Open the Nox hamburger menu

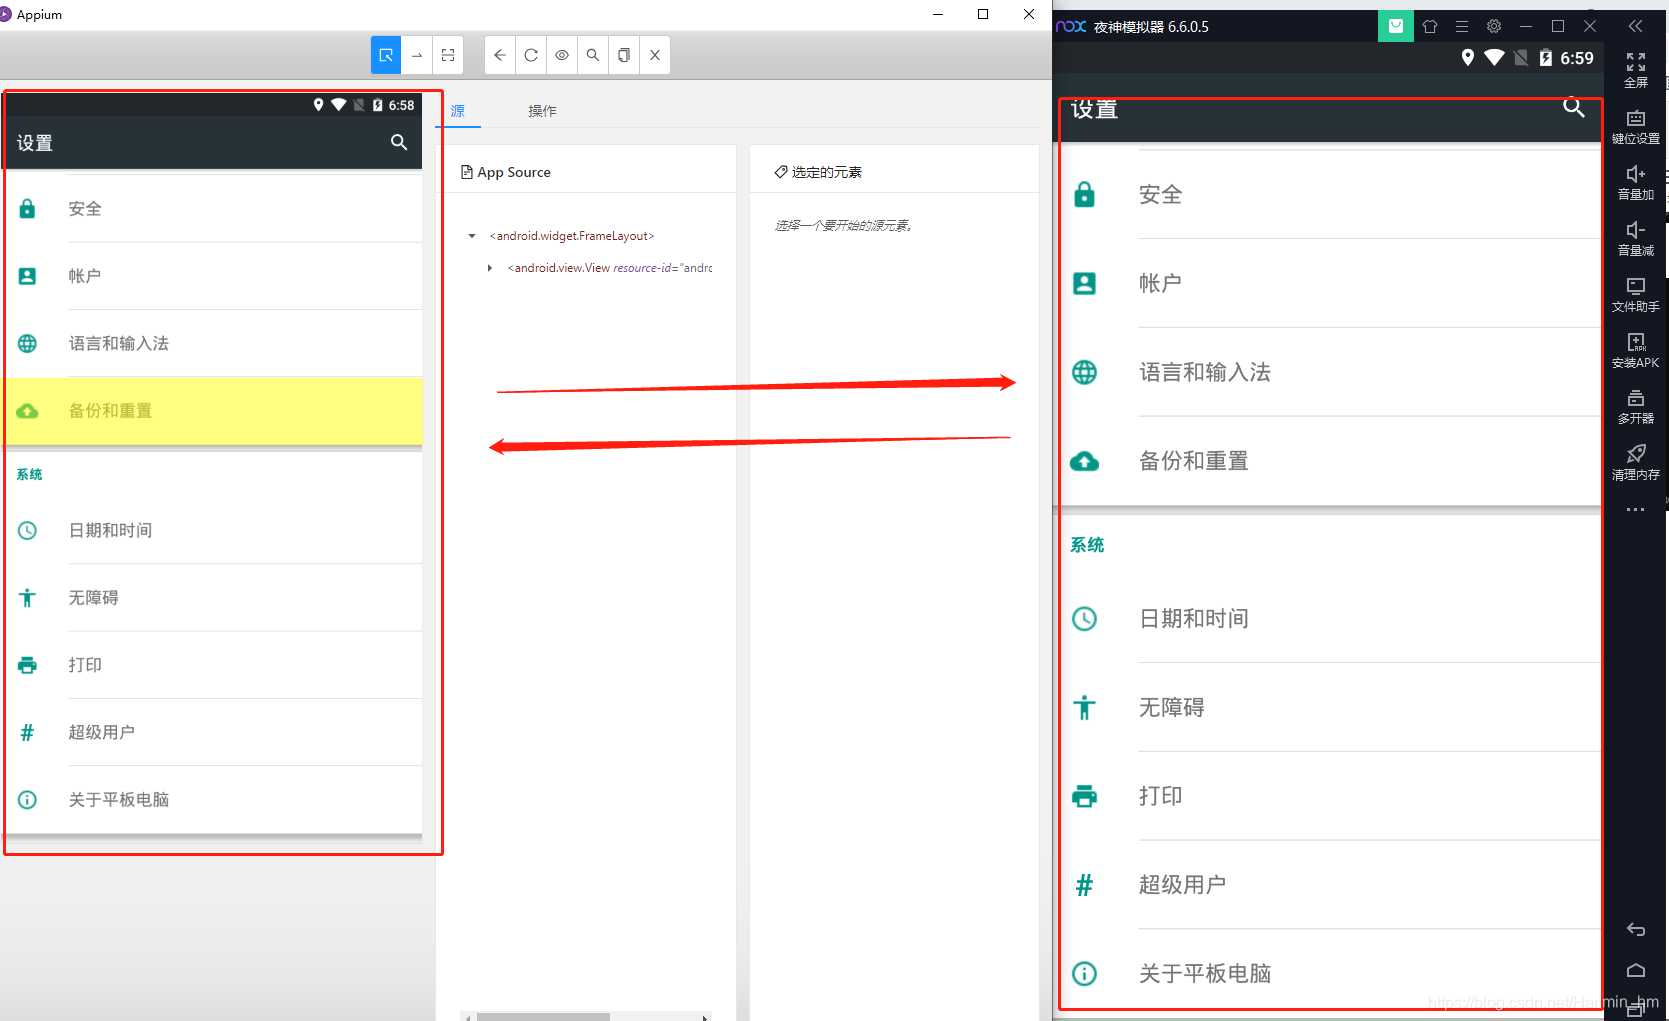(x=1461, y=26)
